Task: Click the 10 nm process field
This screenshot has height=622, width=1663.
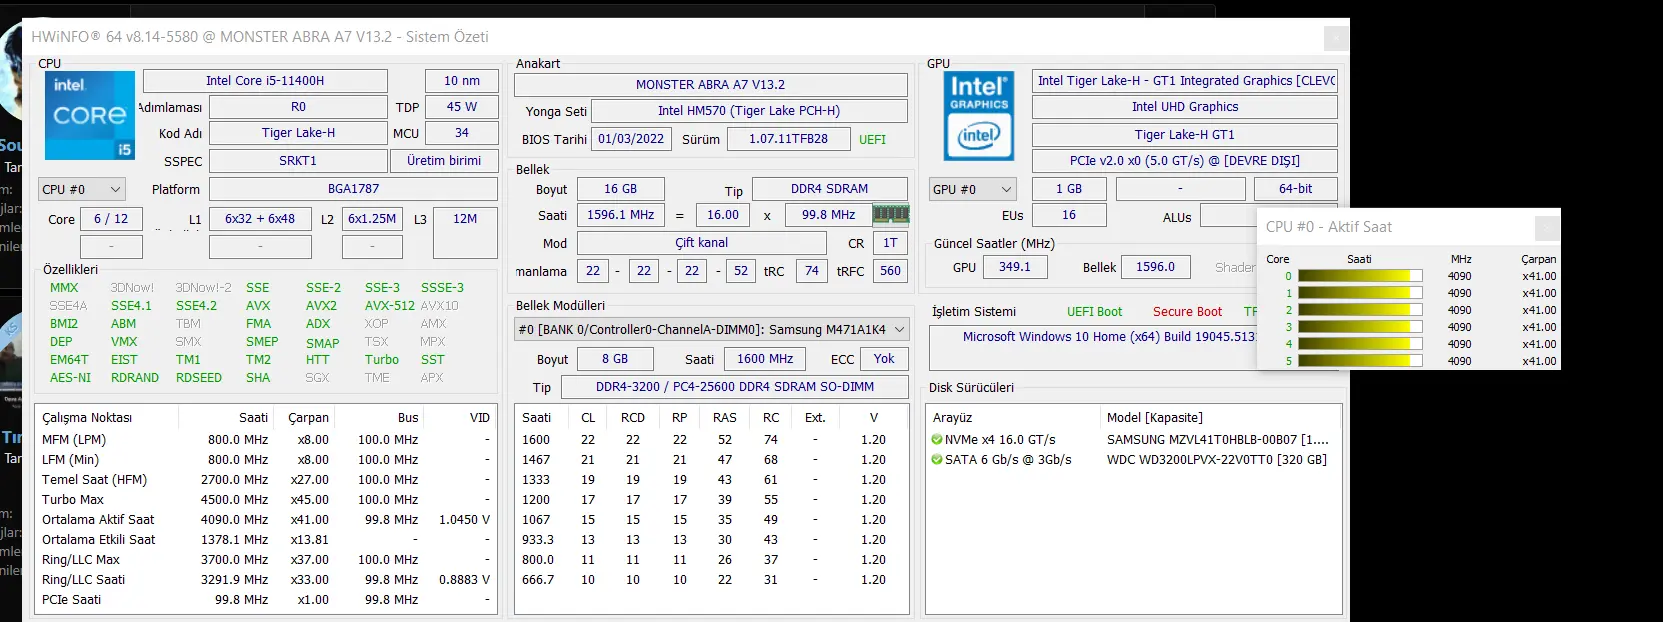Action: point(462,81)
